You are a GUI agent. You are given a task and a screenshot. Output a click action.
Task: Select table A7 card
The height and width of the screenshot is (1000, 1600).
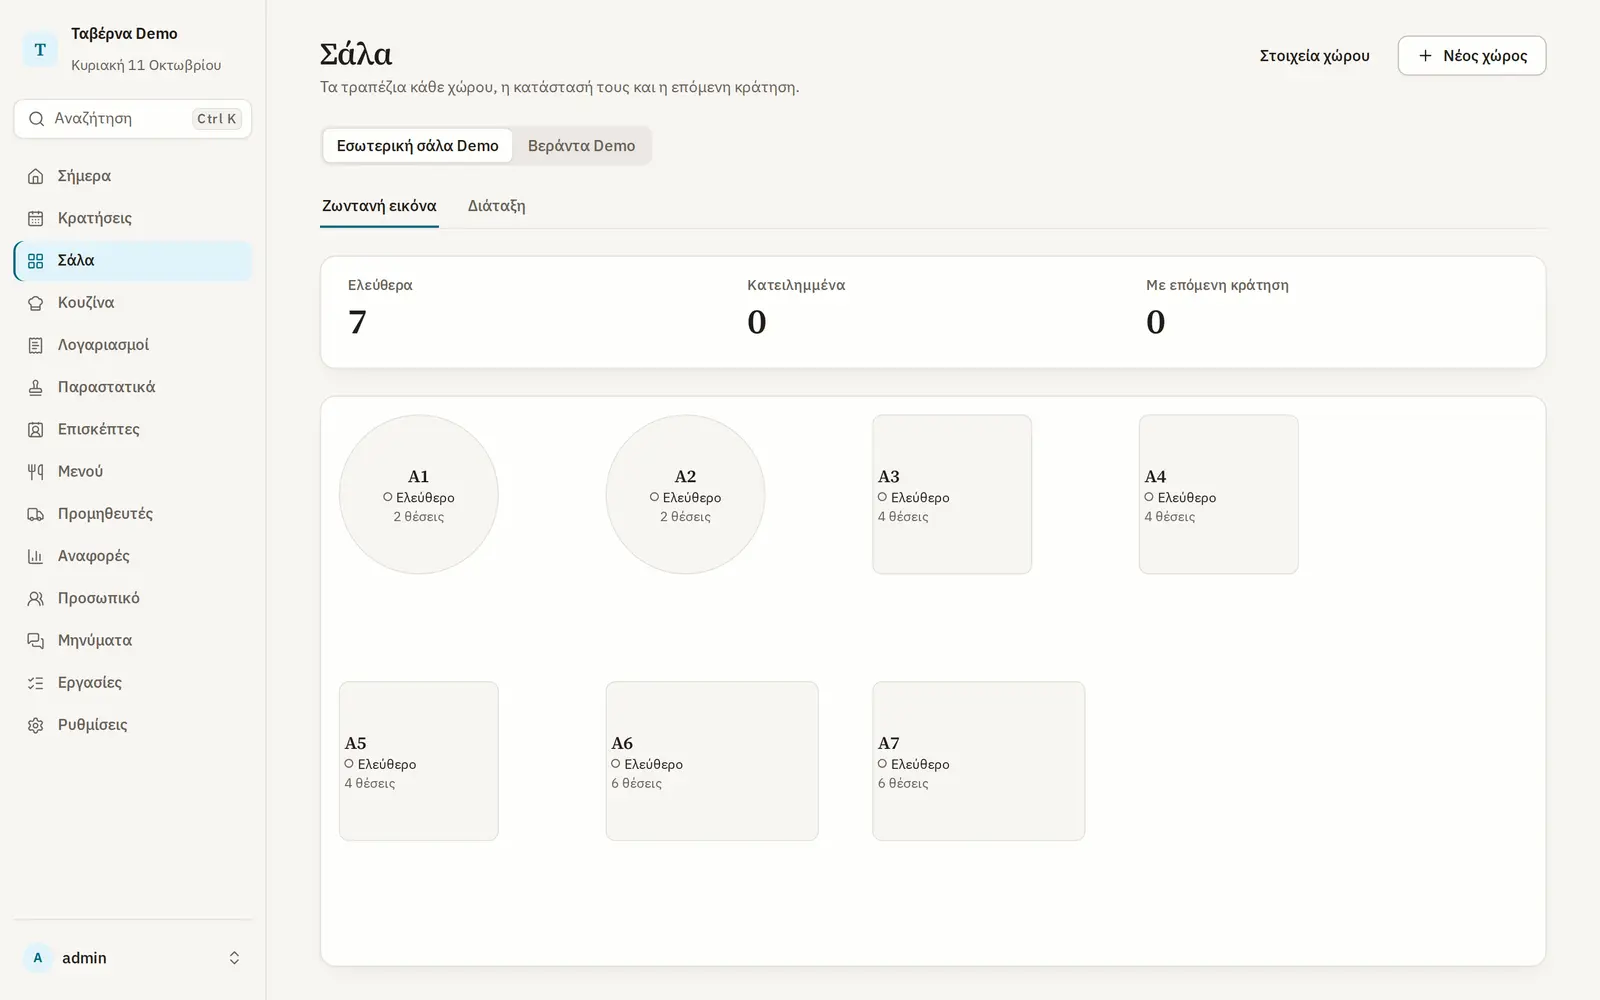979,761
